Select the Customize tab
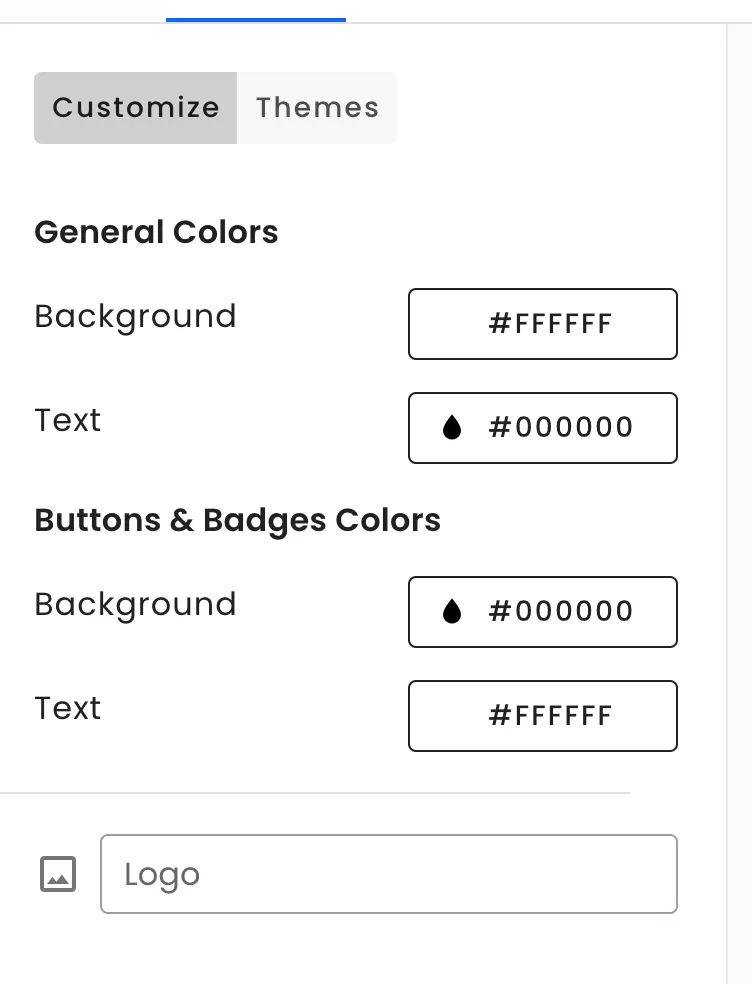 (x=136, y=108)
